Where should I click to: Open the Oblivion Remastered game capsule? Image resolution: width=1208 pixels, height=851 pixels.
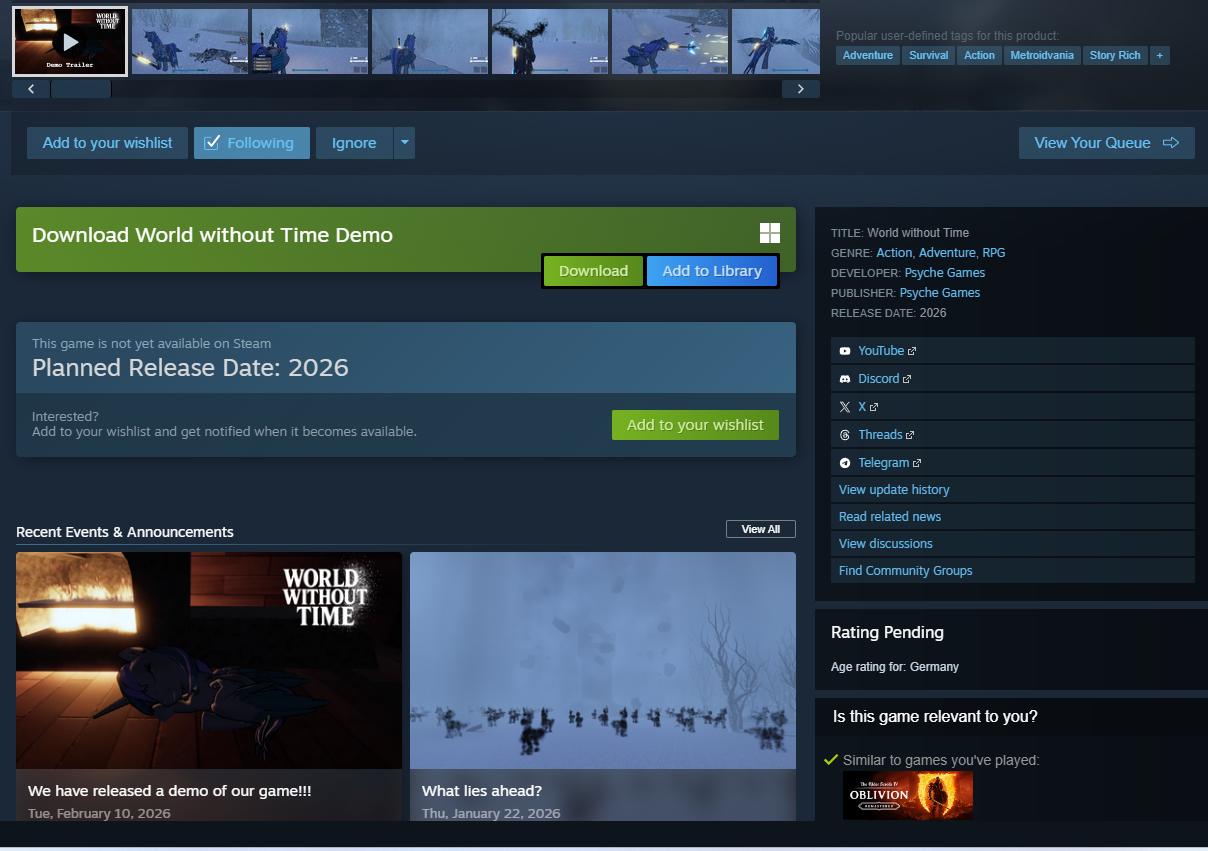pyautogui.click(x=908, y=796)
